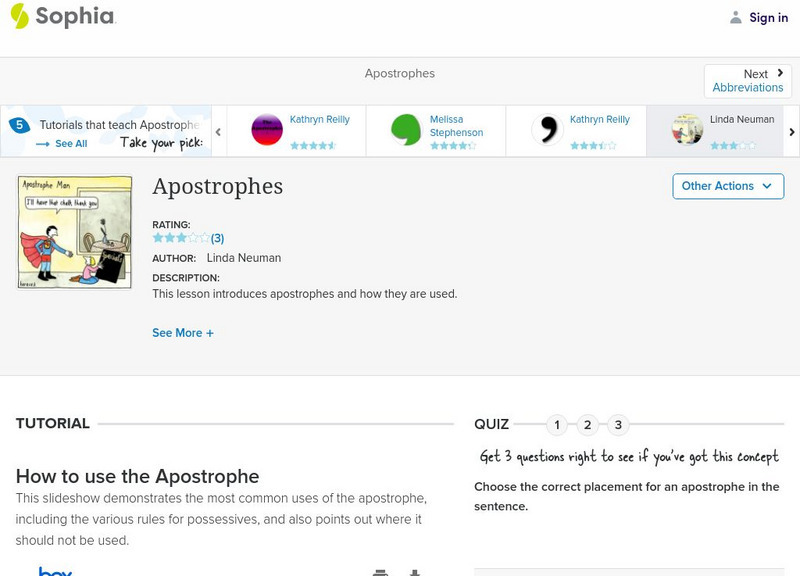This screenshot has width=800, height=576.
Task: Open the Other Actions dropdown
Action: point(727,186)
